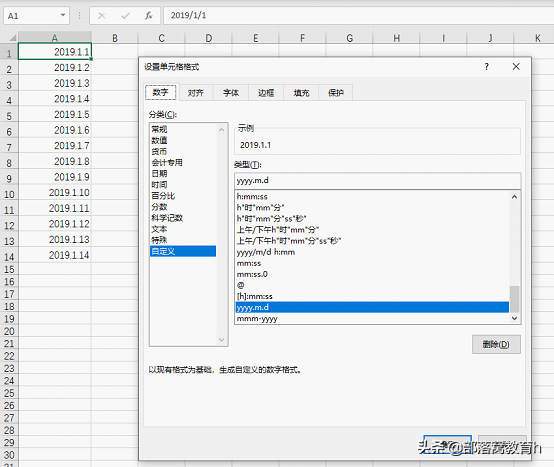Click the type list scrollbar thumb
Screen dimensions: 554x467
point(514,299)
